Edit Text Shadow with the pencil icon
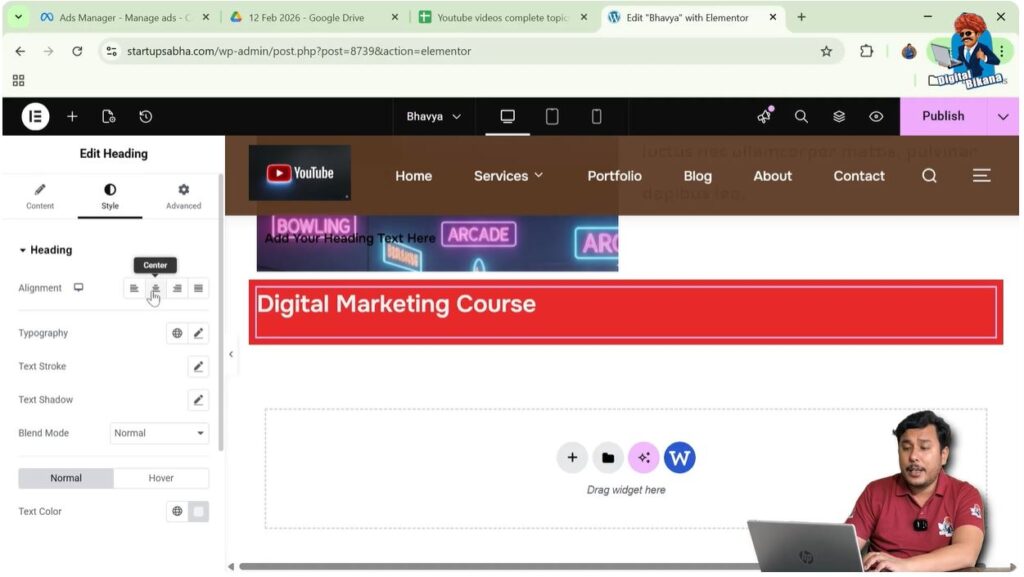This screenshot has width=1024, height=577. [199, 399]
